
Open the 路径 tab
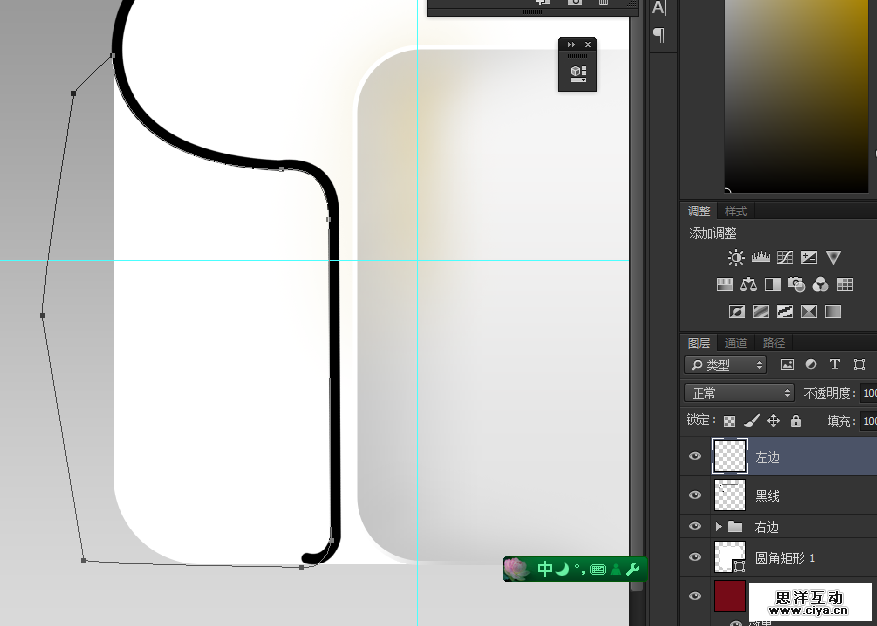pyautogui.click(x=774, y=343)
